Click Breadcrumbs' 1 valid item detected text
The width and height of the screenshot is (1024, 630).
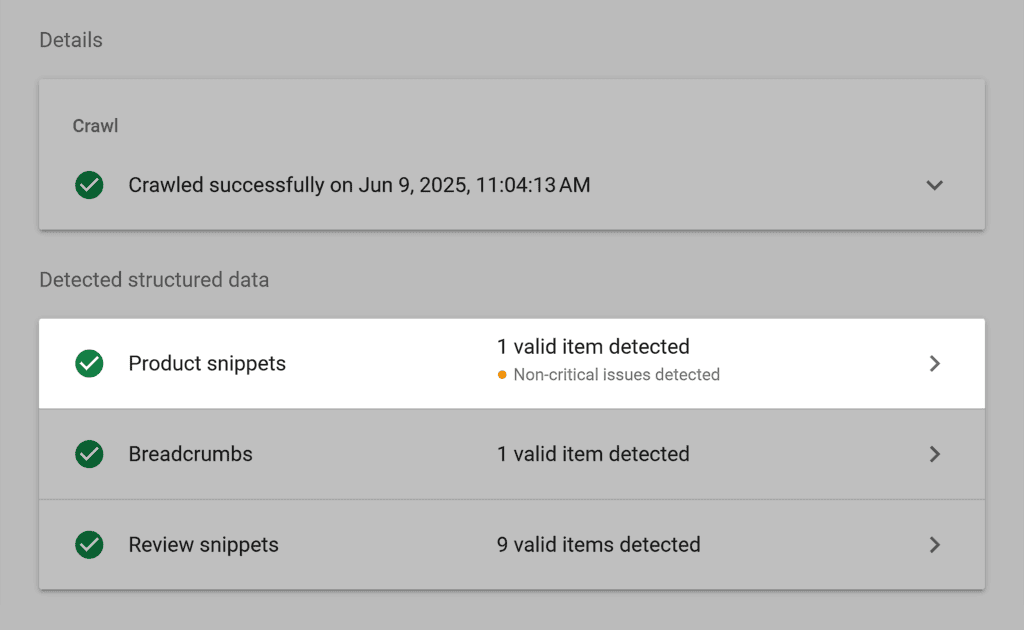tap(593, 454)
